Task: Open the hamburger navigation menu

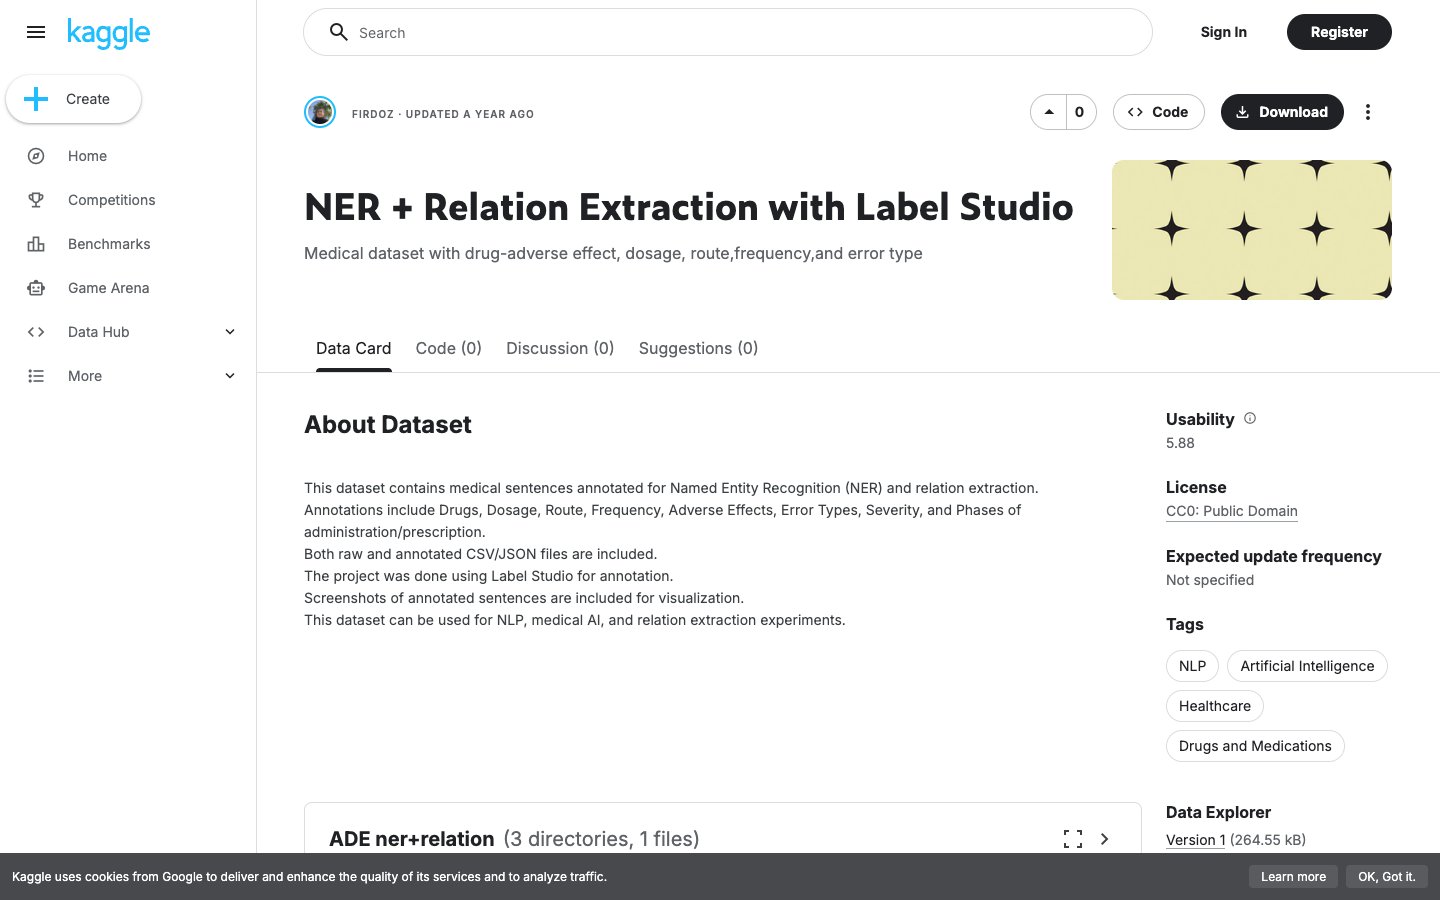Action: (x=36, y=32)
